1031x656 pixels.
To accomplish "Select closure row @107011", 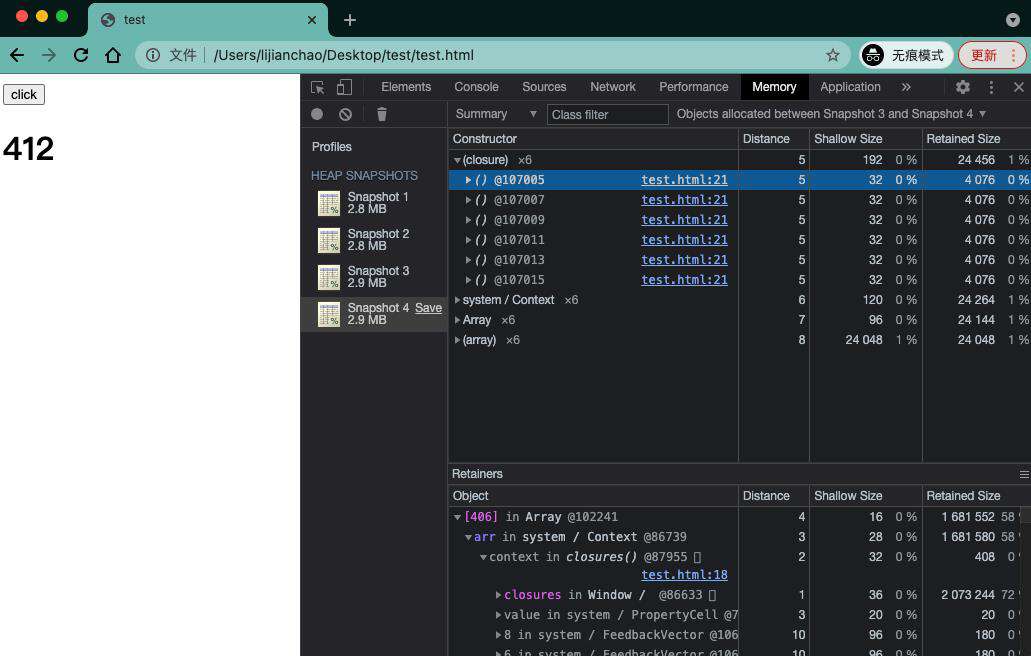I will coord(739,240).
